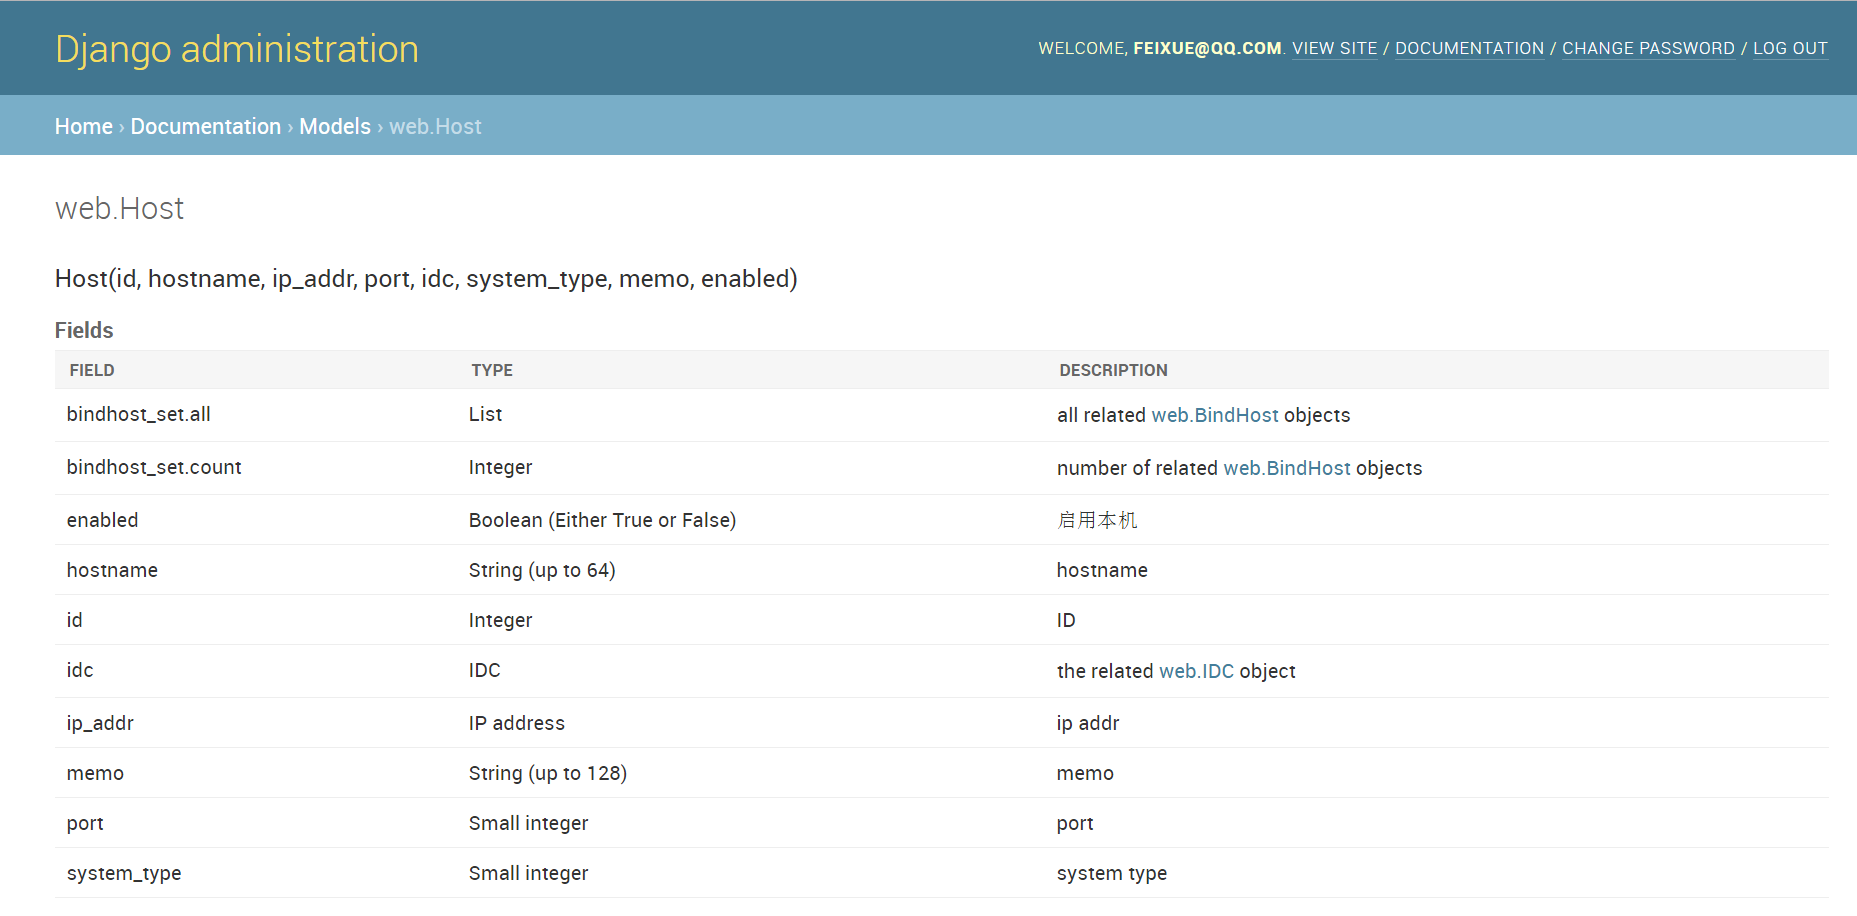Open web.BindHost link in bindhost_set.count row
This screenshot has height=916, width=1857.
(1287, 468)
